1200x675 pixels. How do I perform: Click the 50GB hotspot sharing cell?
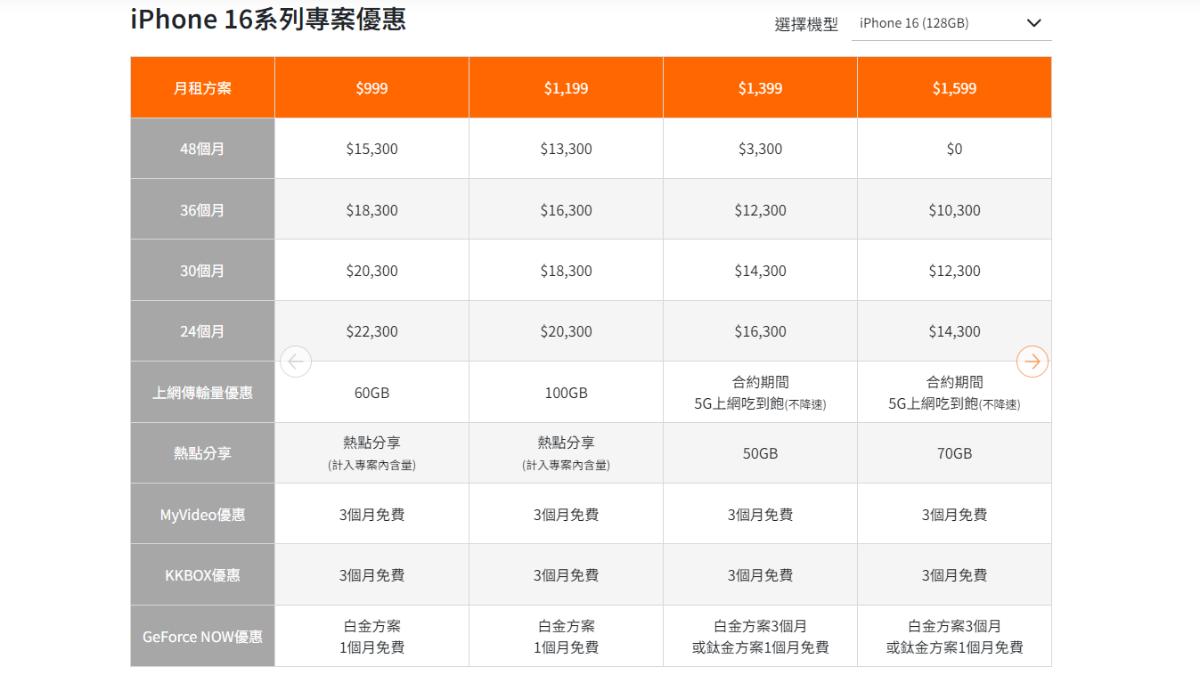point(760,454)
